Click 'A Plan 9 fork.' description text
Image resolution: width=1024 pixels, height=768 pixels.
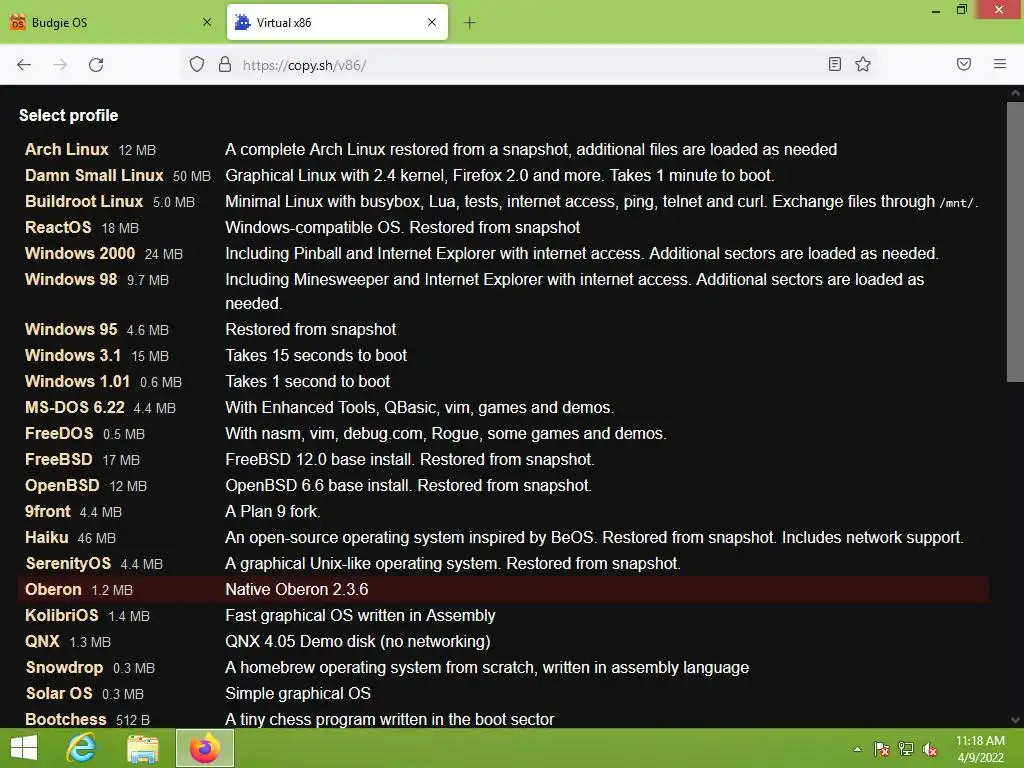[x=273, y=512]
